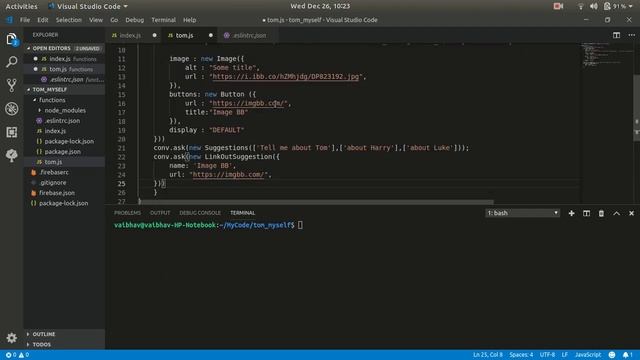Screen dimensions: 640x360
Task: Click the editor horizontal scrollbar
Action: tap(316, 202)
